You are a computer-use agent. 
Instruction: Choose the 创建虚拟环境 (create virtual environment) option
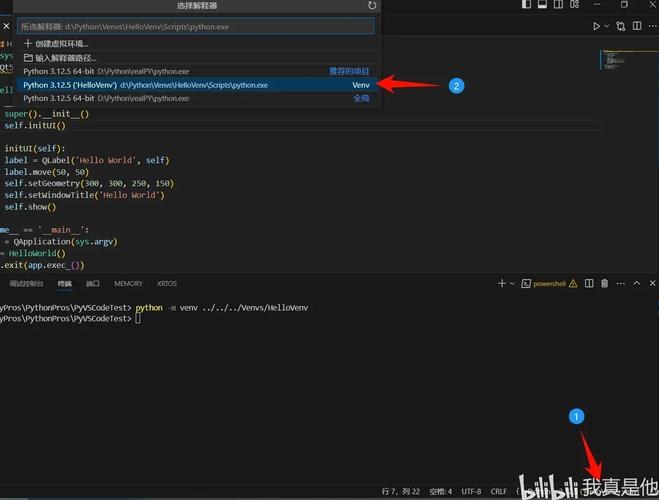[x=195, y=43]
